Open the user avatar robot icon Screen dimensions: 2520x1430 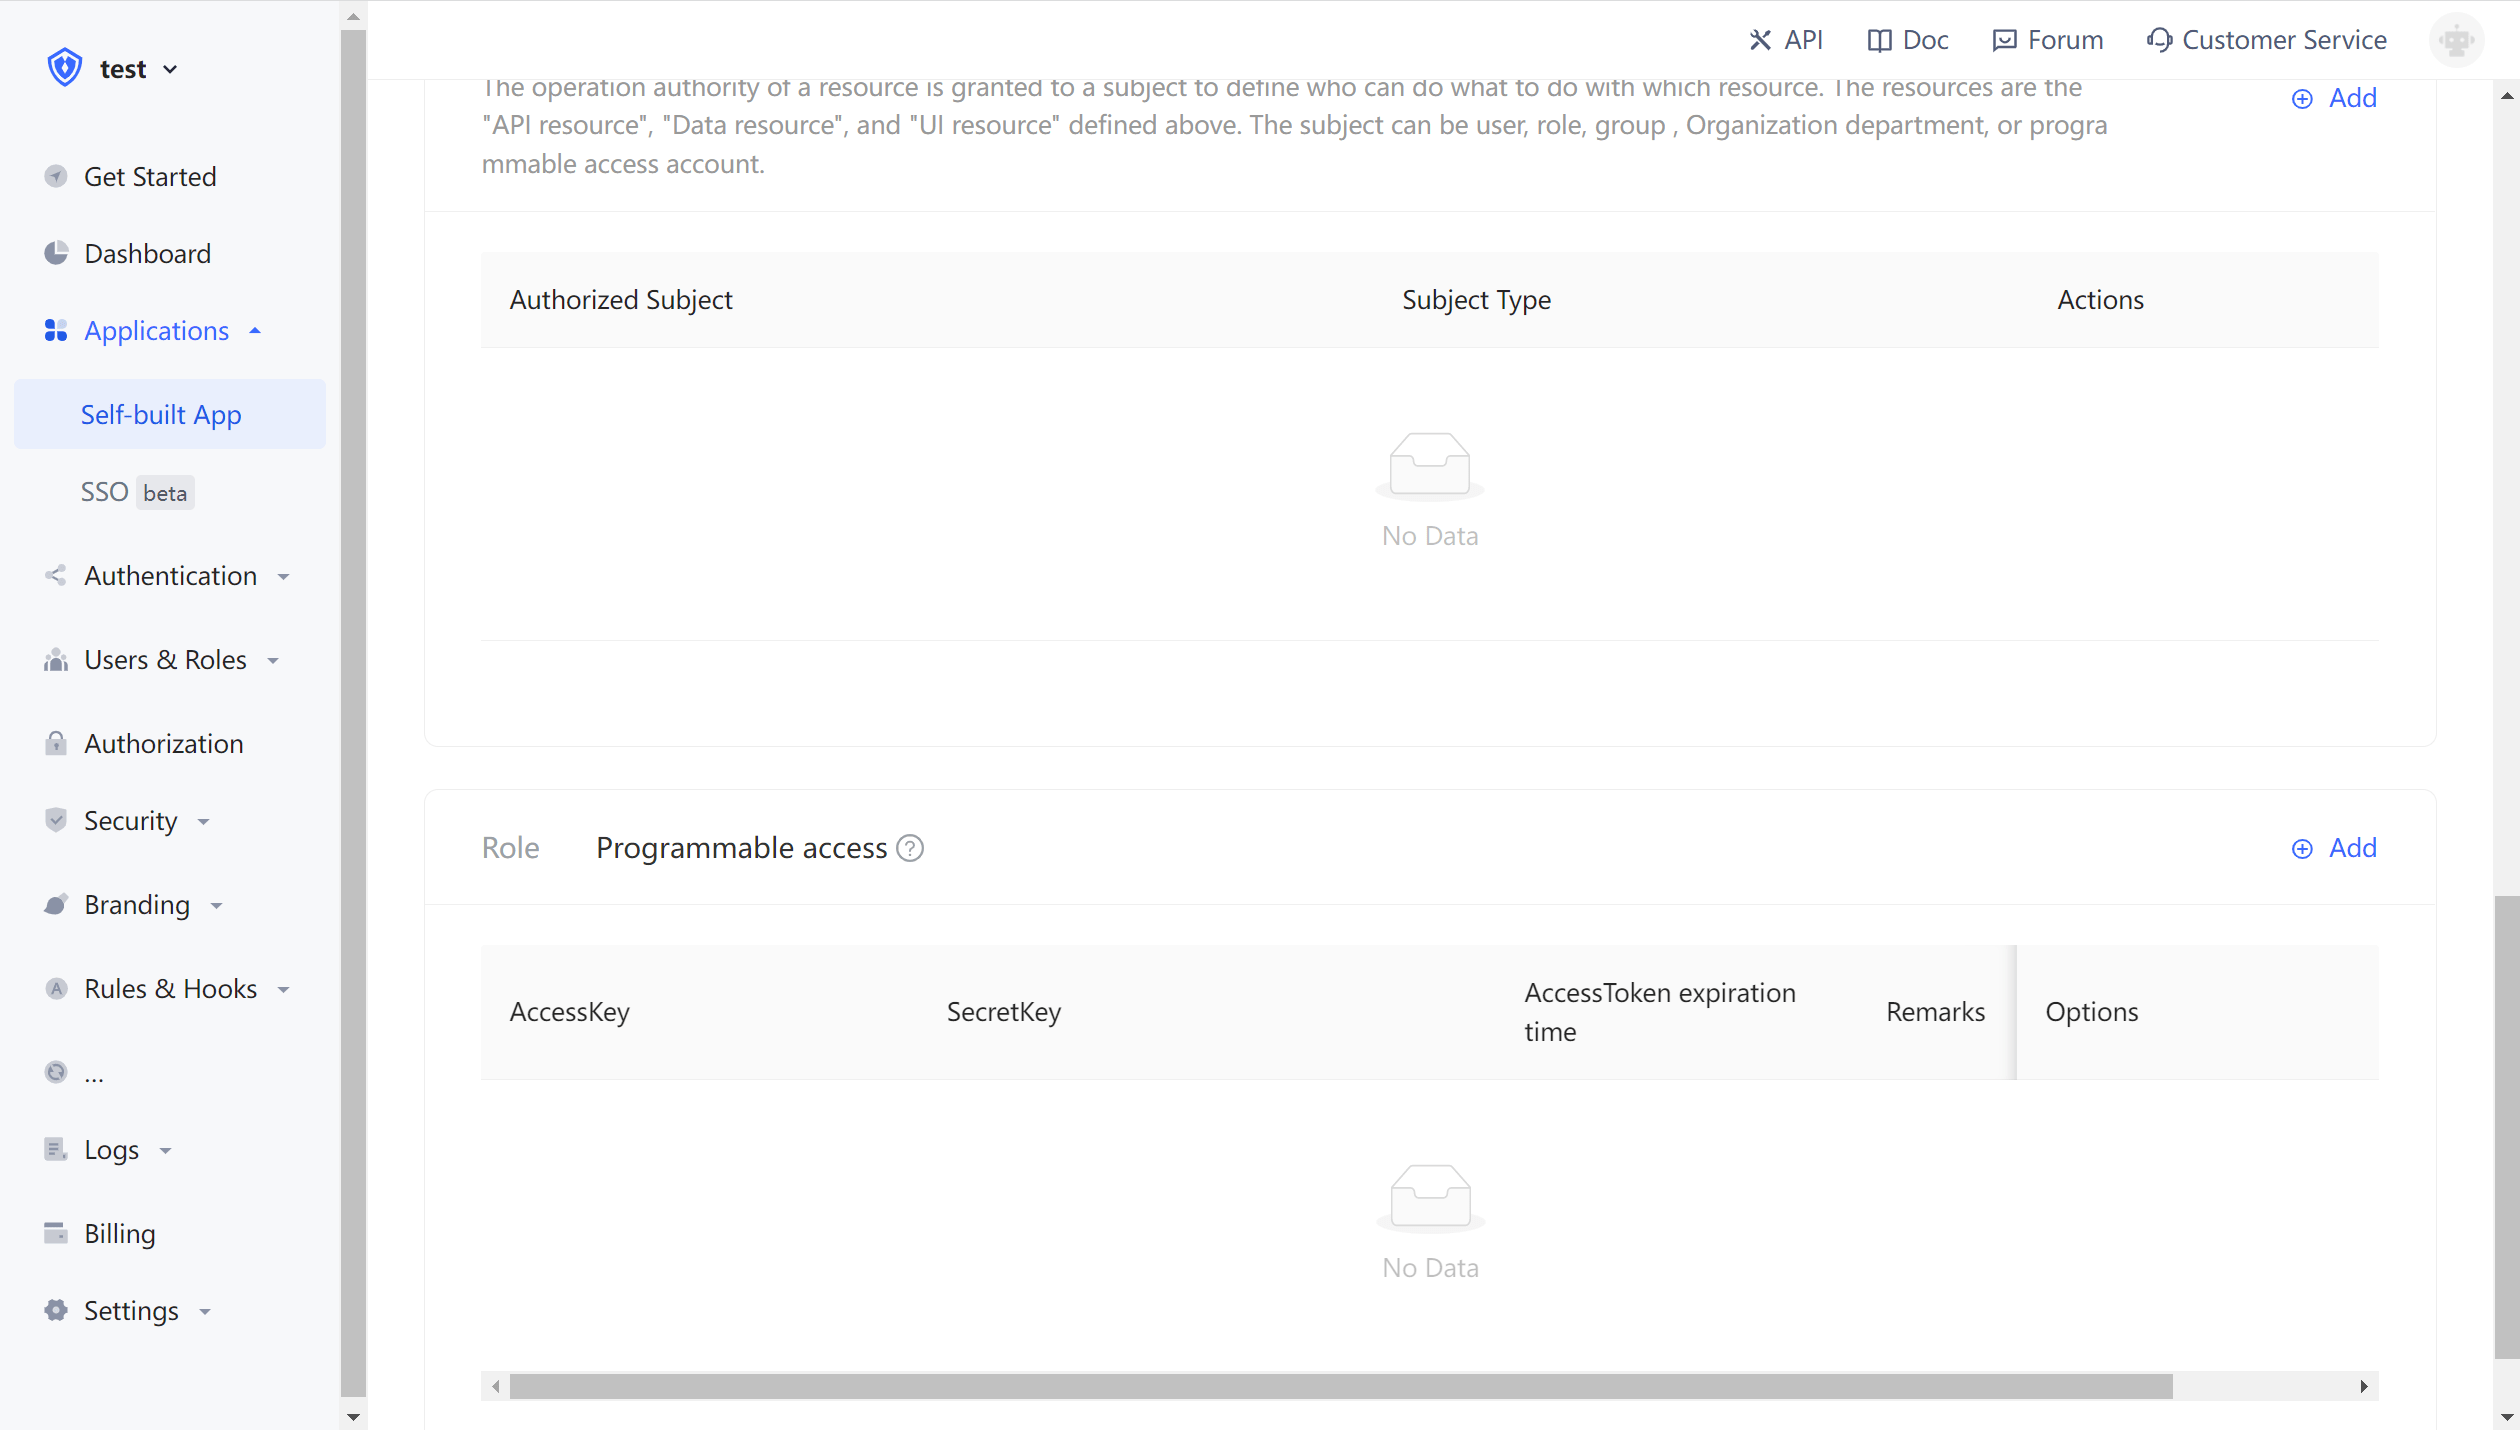(x=2456, y=40)
